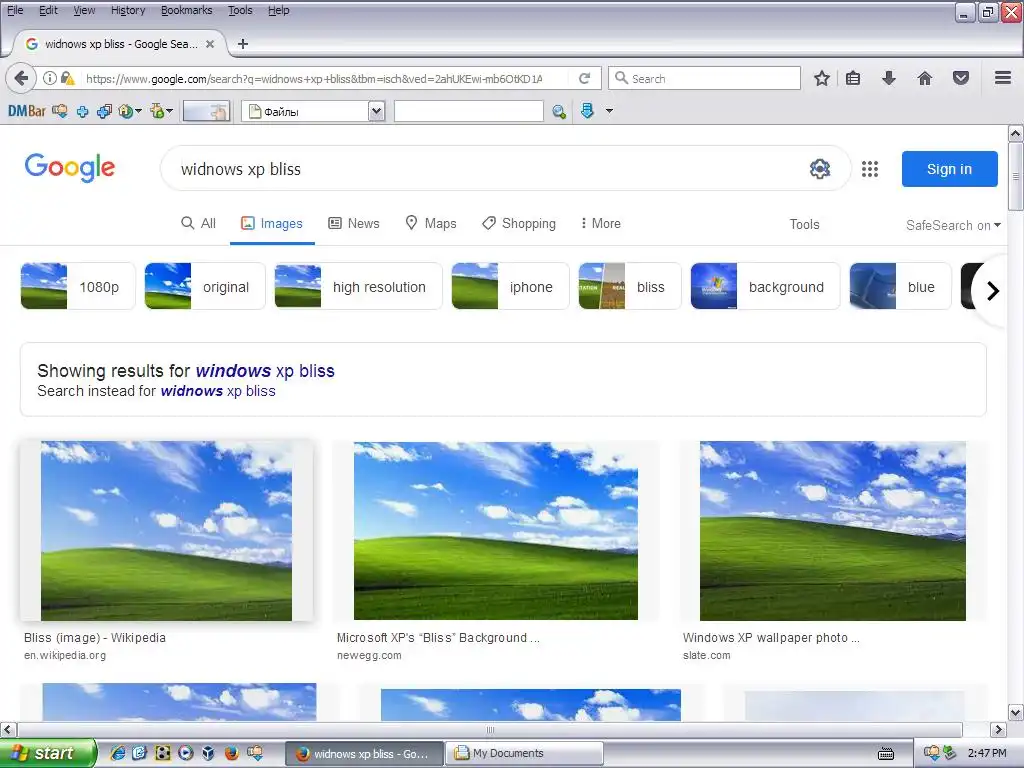Reload the page with the refresh icon
Screen dimensions: 1024x768
584,78
